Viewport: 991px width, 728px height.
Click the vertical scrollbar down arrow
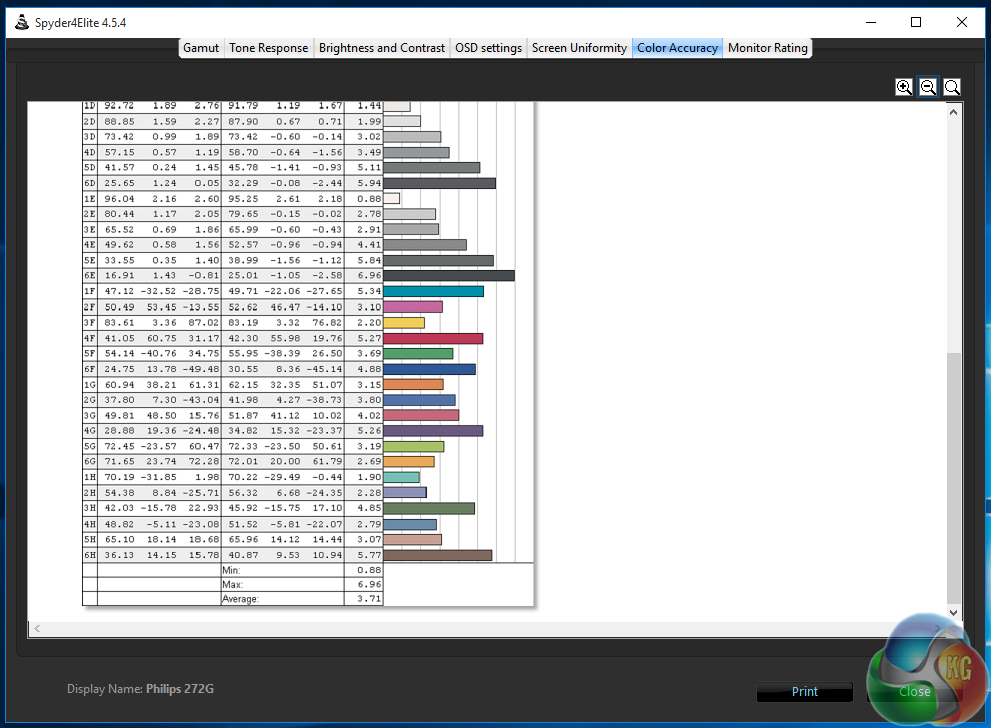953,612
